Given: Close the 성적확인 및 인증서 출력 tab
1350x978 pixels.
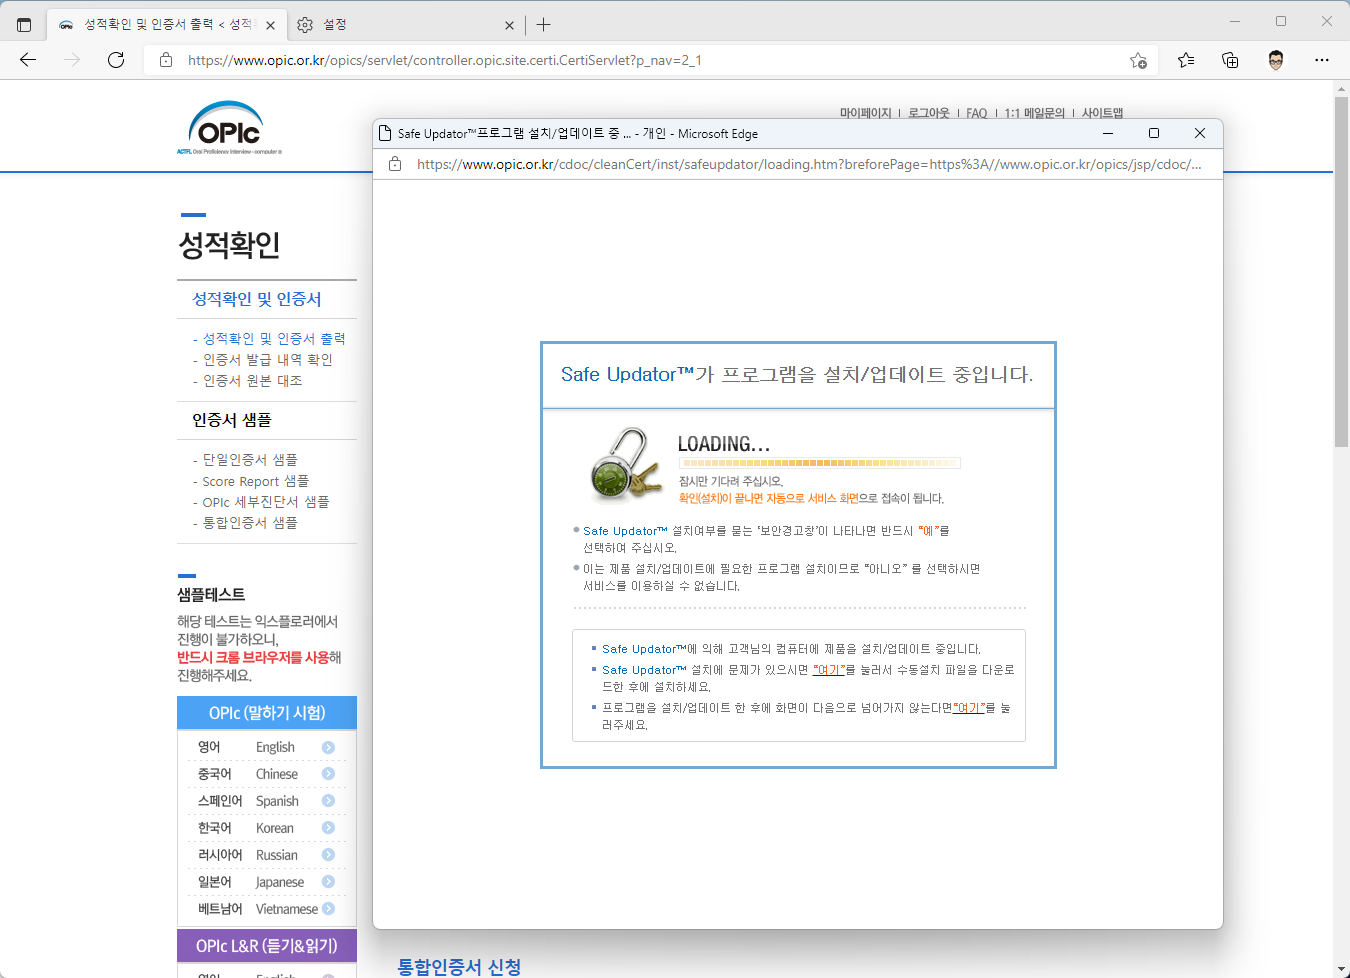Looking at the screenshot, I should (270, 25).
